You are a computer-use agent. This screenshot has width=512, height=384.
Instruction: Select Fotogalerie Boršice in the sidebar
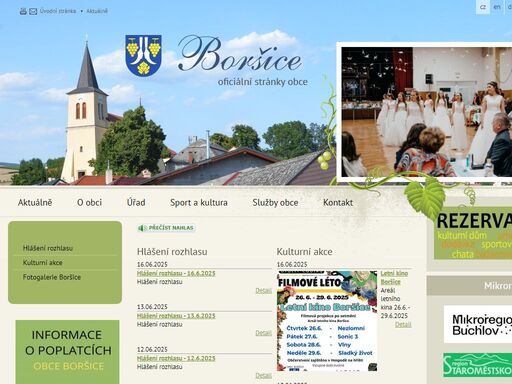click(x=52, y=277)
